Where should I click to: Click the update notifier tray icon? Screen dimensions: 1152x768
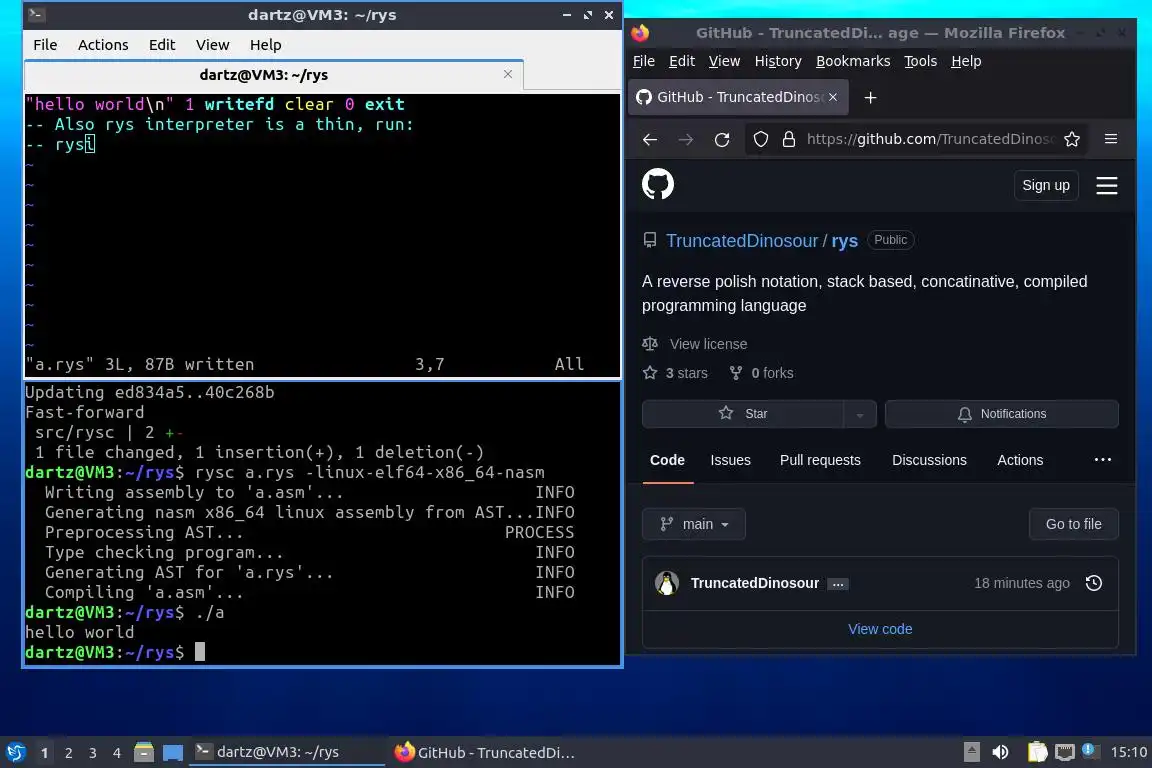[1090, 751]
